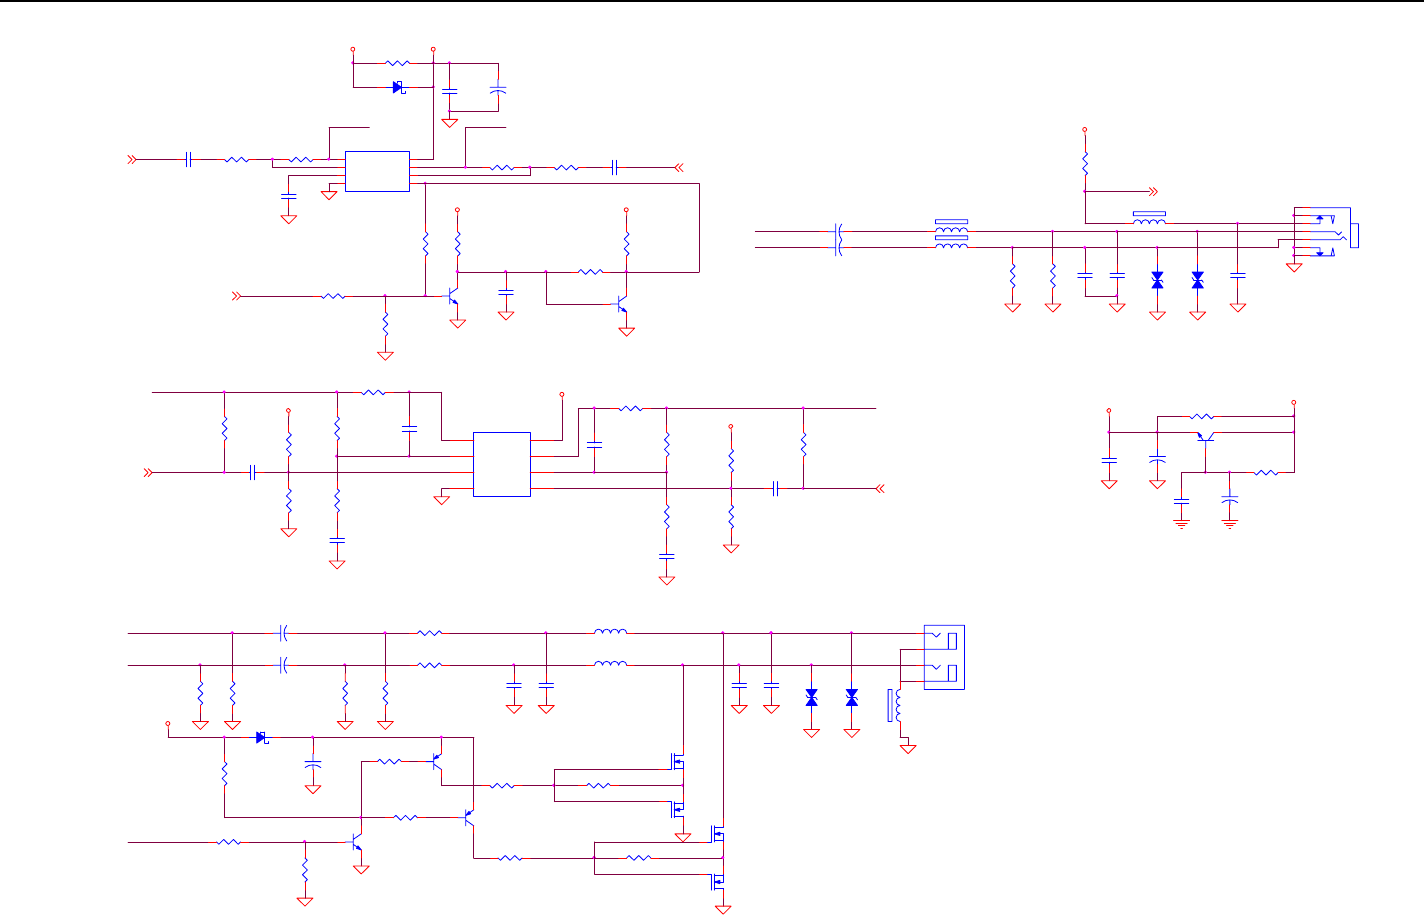
Task: Select the square IC block in the middle circuit
Action: pos(501,464)
